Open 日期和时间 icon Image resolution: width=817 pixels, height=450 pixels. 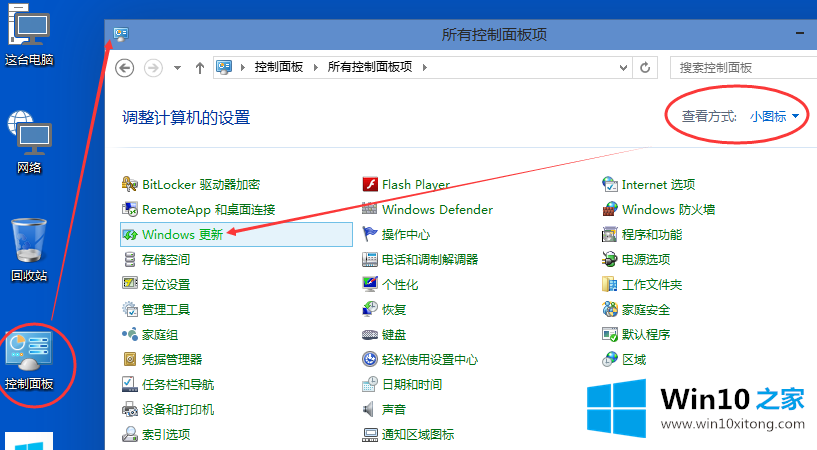click(370, 384)
